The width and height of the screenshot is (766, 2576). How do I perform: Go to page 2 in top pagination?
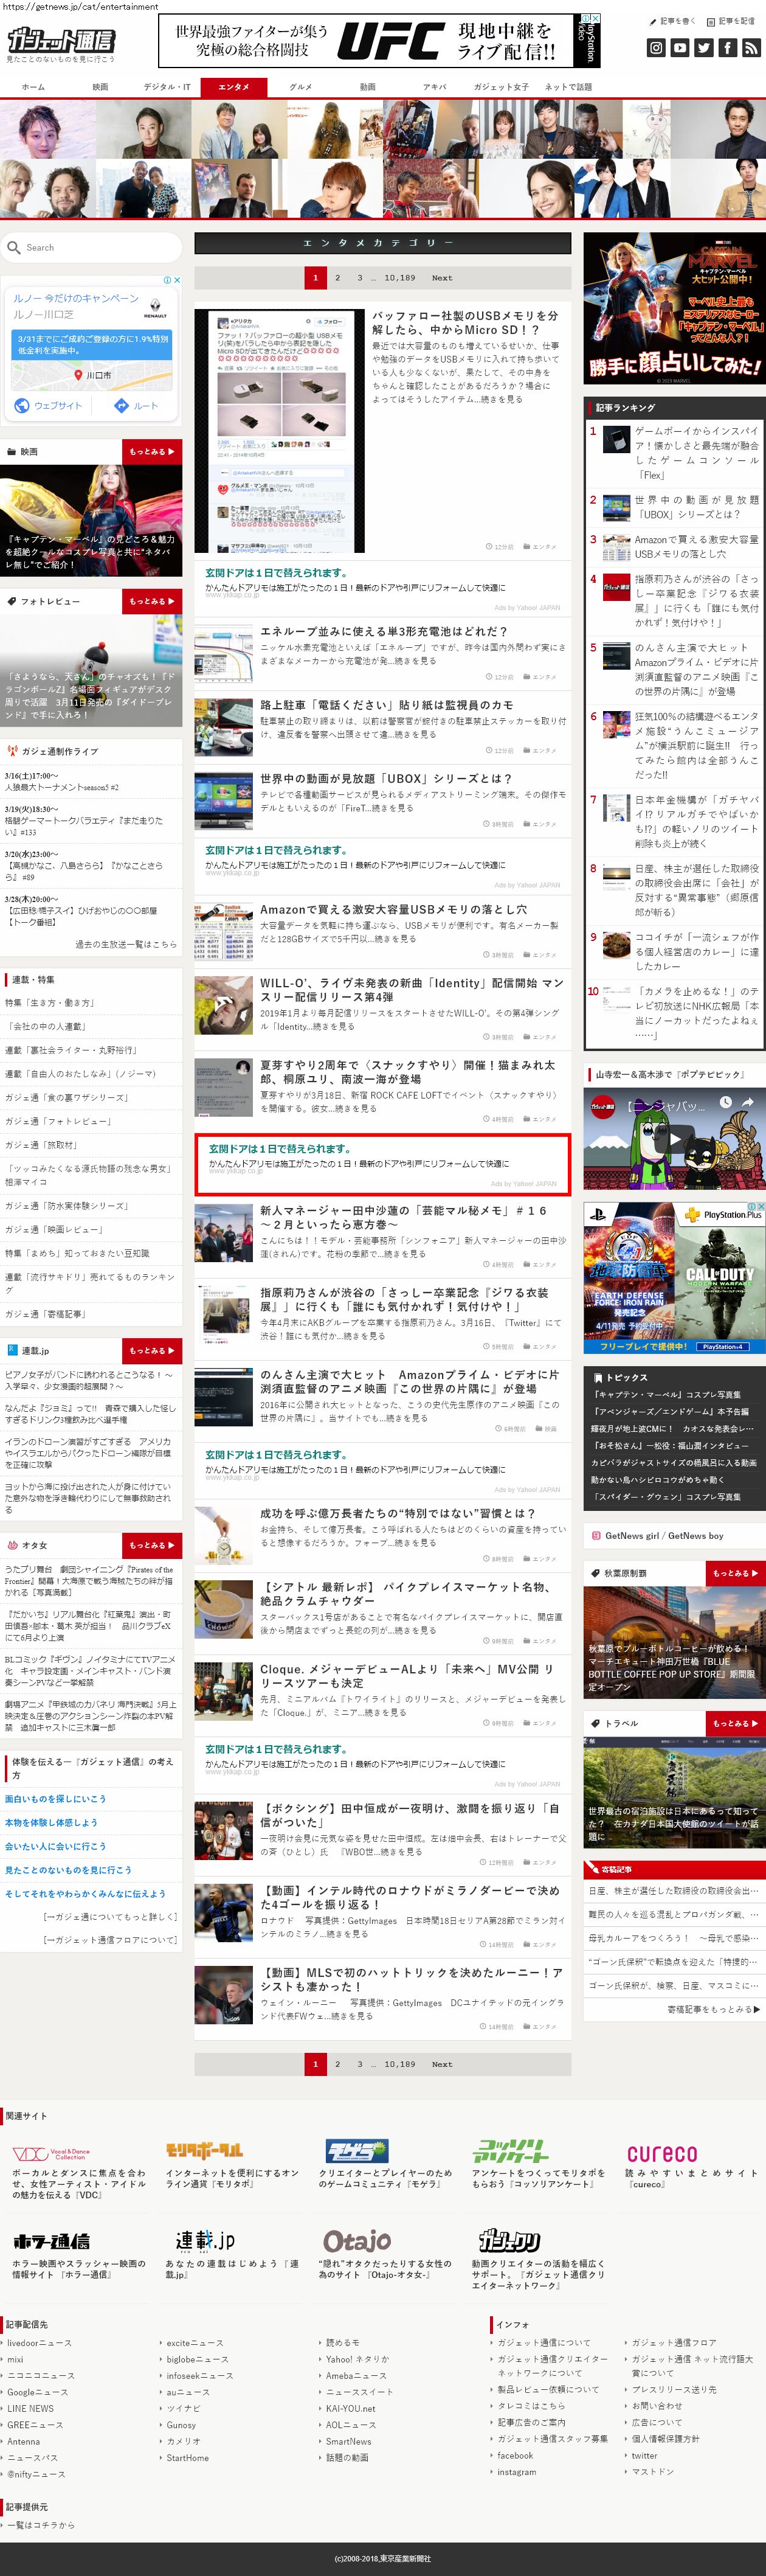click(x=337, y=278)
